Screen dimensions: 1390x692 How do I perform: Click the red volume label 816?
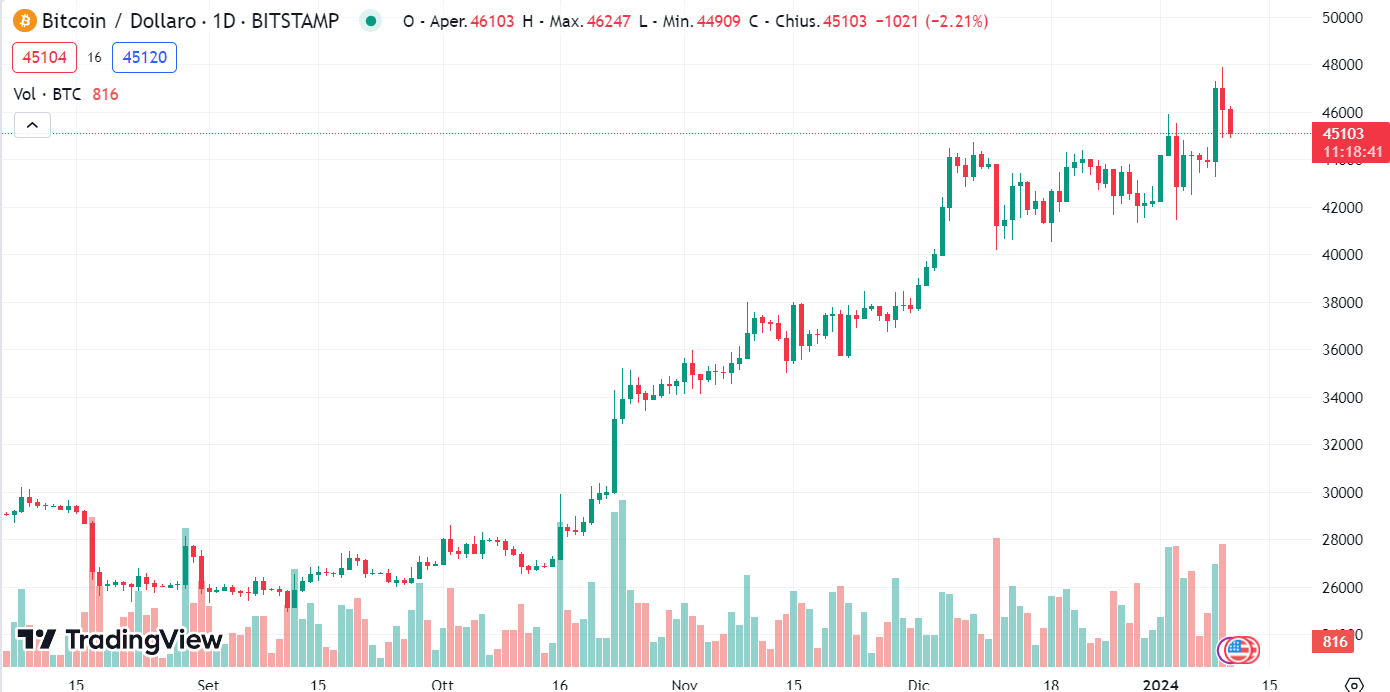click(1335, 642)
